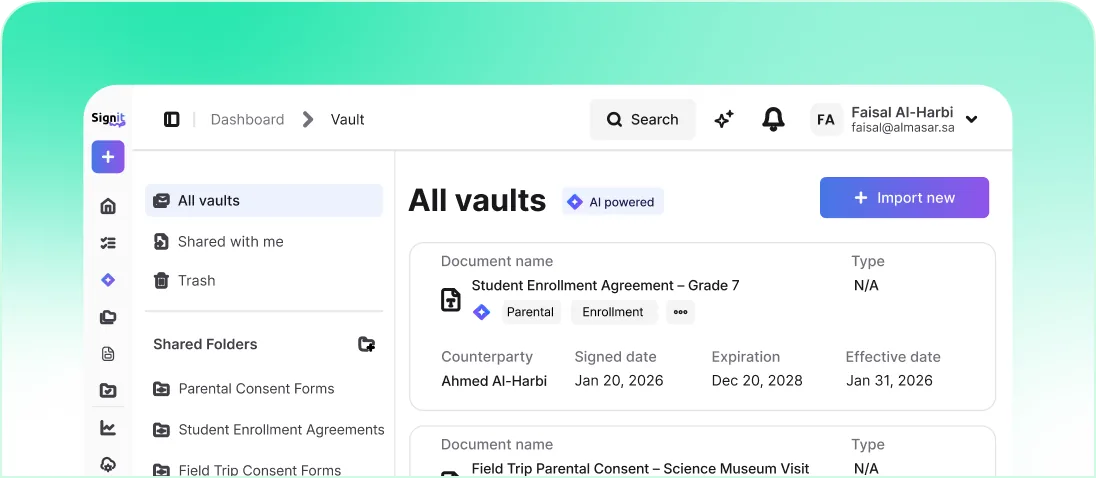Click the Enrollment tag chip

point(613,312)
